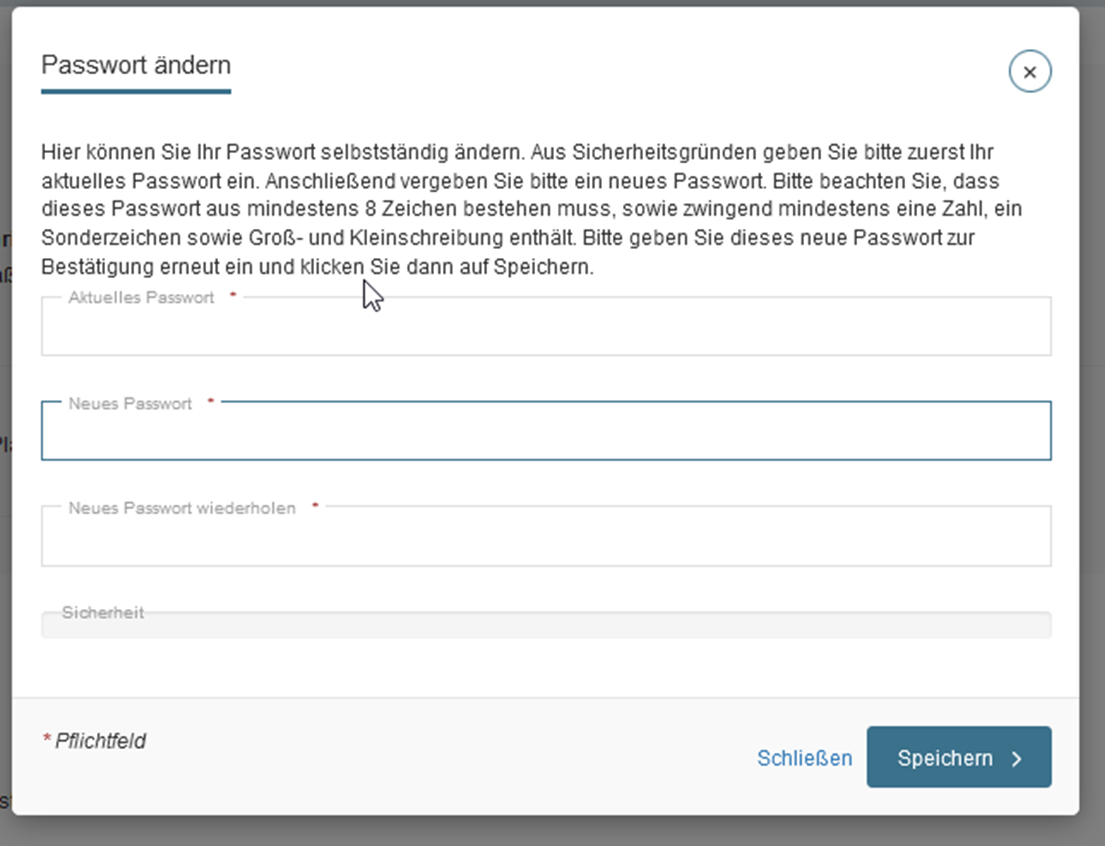1105x846 pixels.
Task: Save the password with Speichern button
Action: [959, 757]
